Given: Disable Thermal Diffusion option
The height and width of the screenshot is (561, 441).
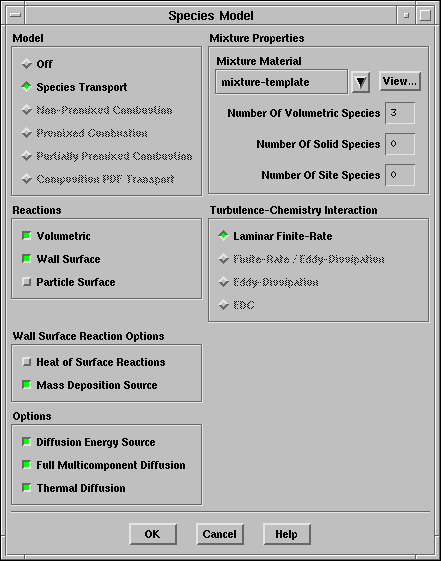Looking at the screenshot, I should (x=26, y=488).
